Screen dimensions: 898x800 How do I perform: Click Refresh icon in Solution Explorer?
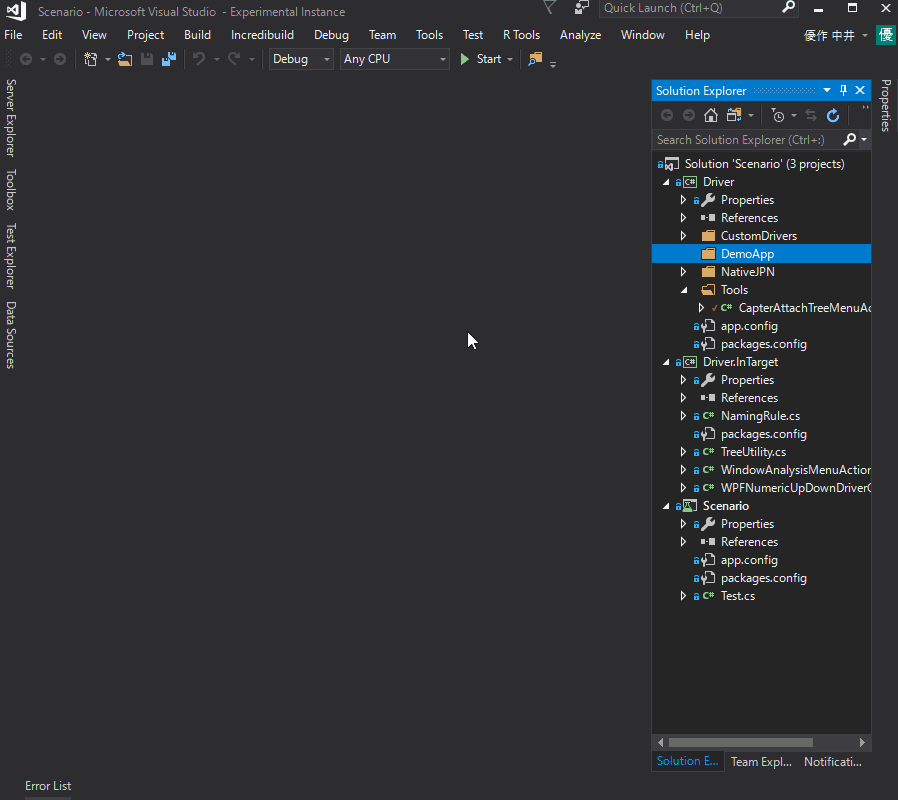[x=833, y=115]
